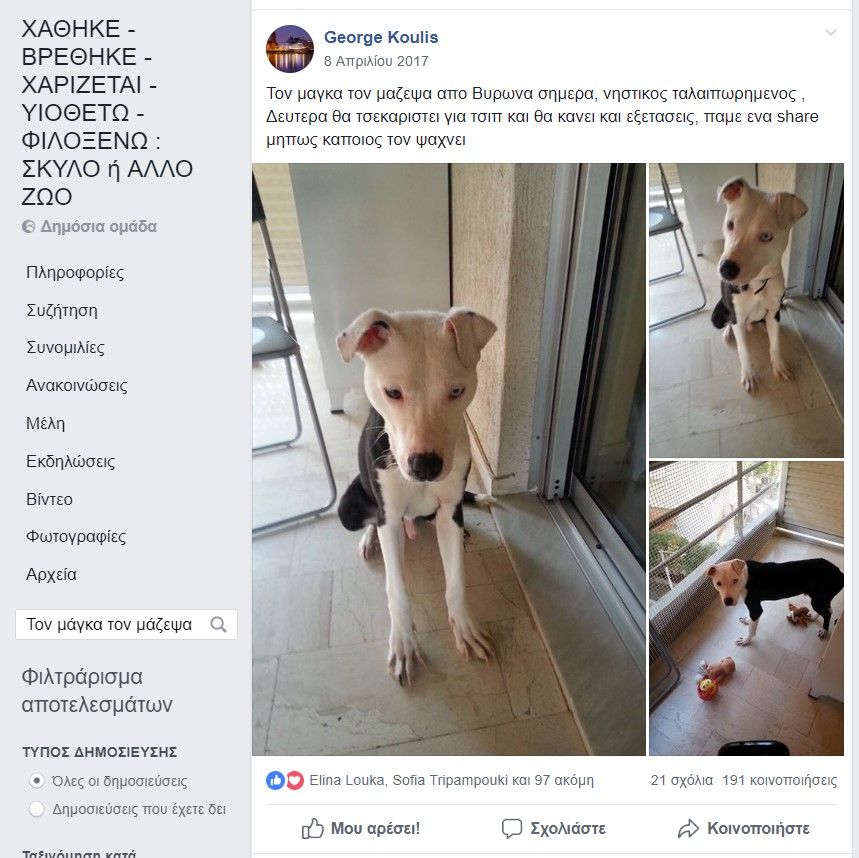The width and height of the screenshot is (859, 858).
Task: Open George Koulis profile picture
Action: coord(290,49)
